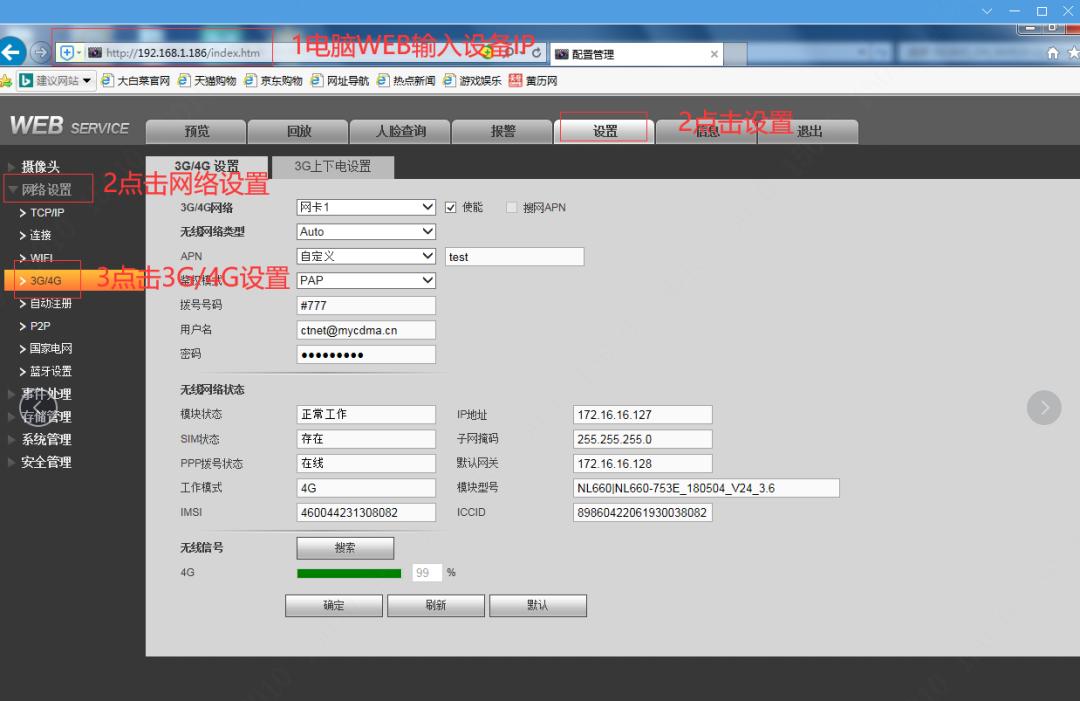Close the 配置管理 browser tab
1080x701 pixels.
pos(714,54)
